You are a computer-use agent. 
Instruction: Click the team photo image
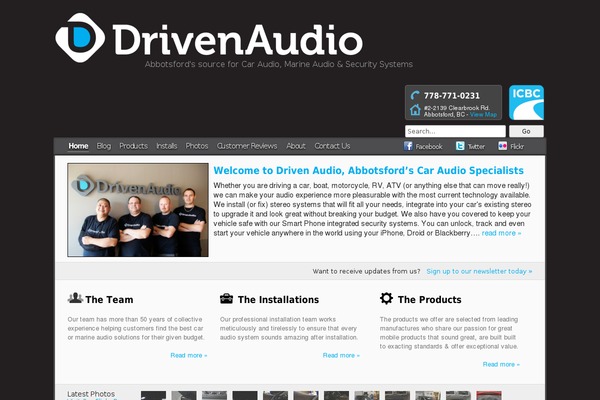pos(138,210)
